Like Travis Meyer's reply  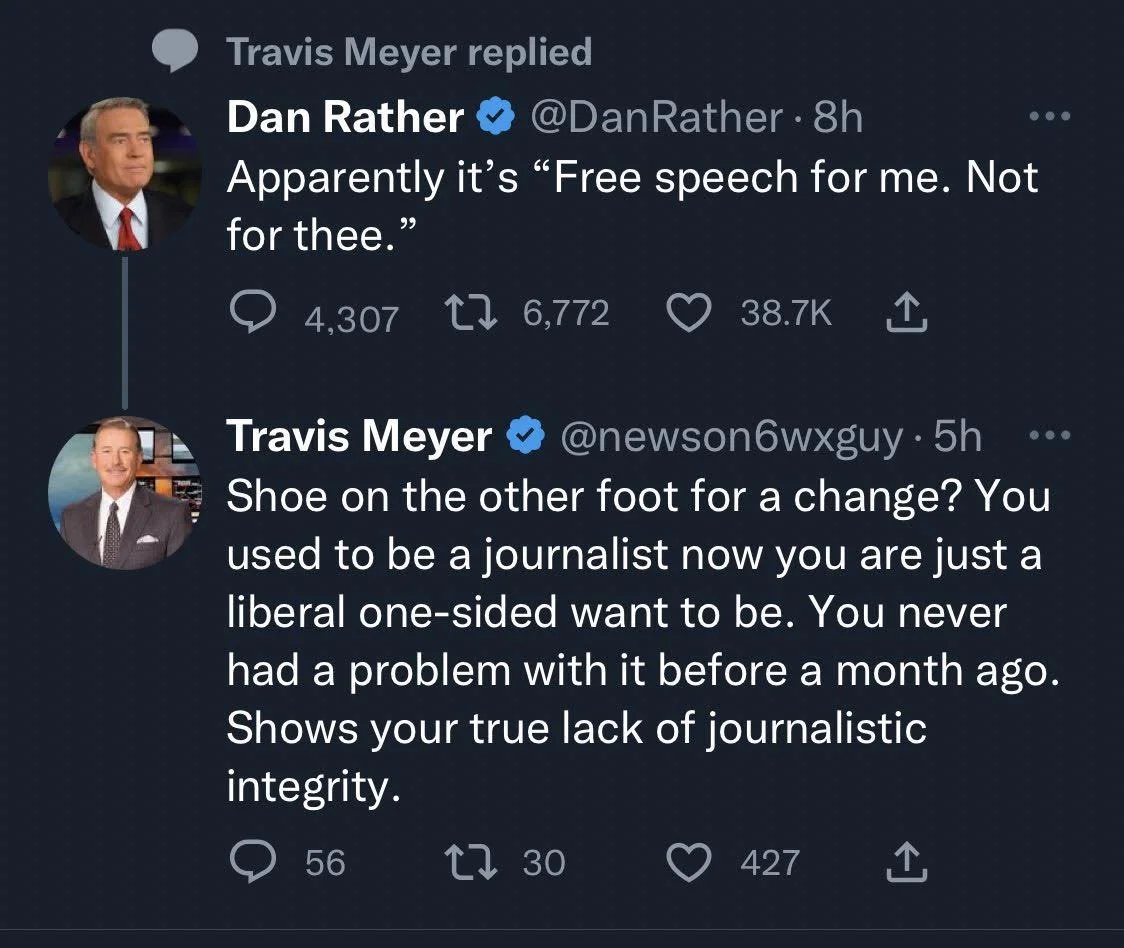[x=689, y=861]
